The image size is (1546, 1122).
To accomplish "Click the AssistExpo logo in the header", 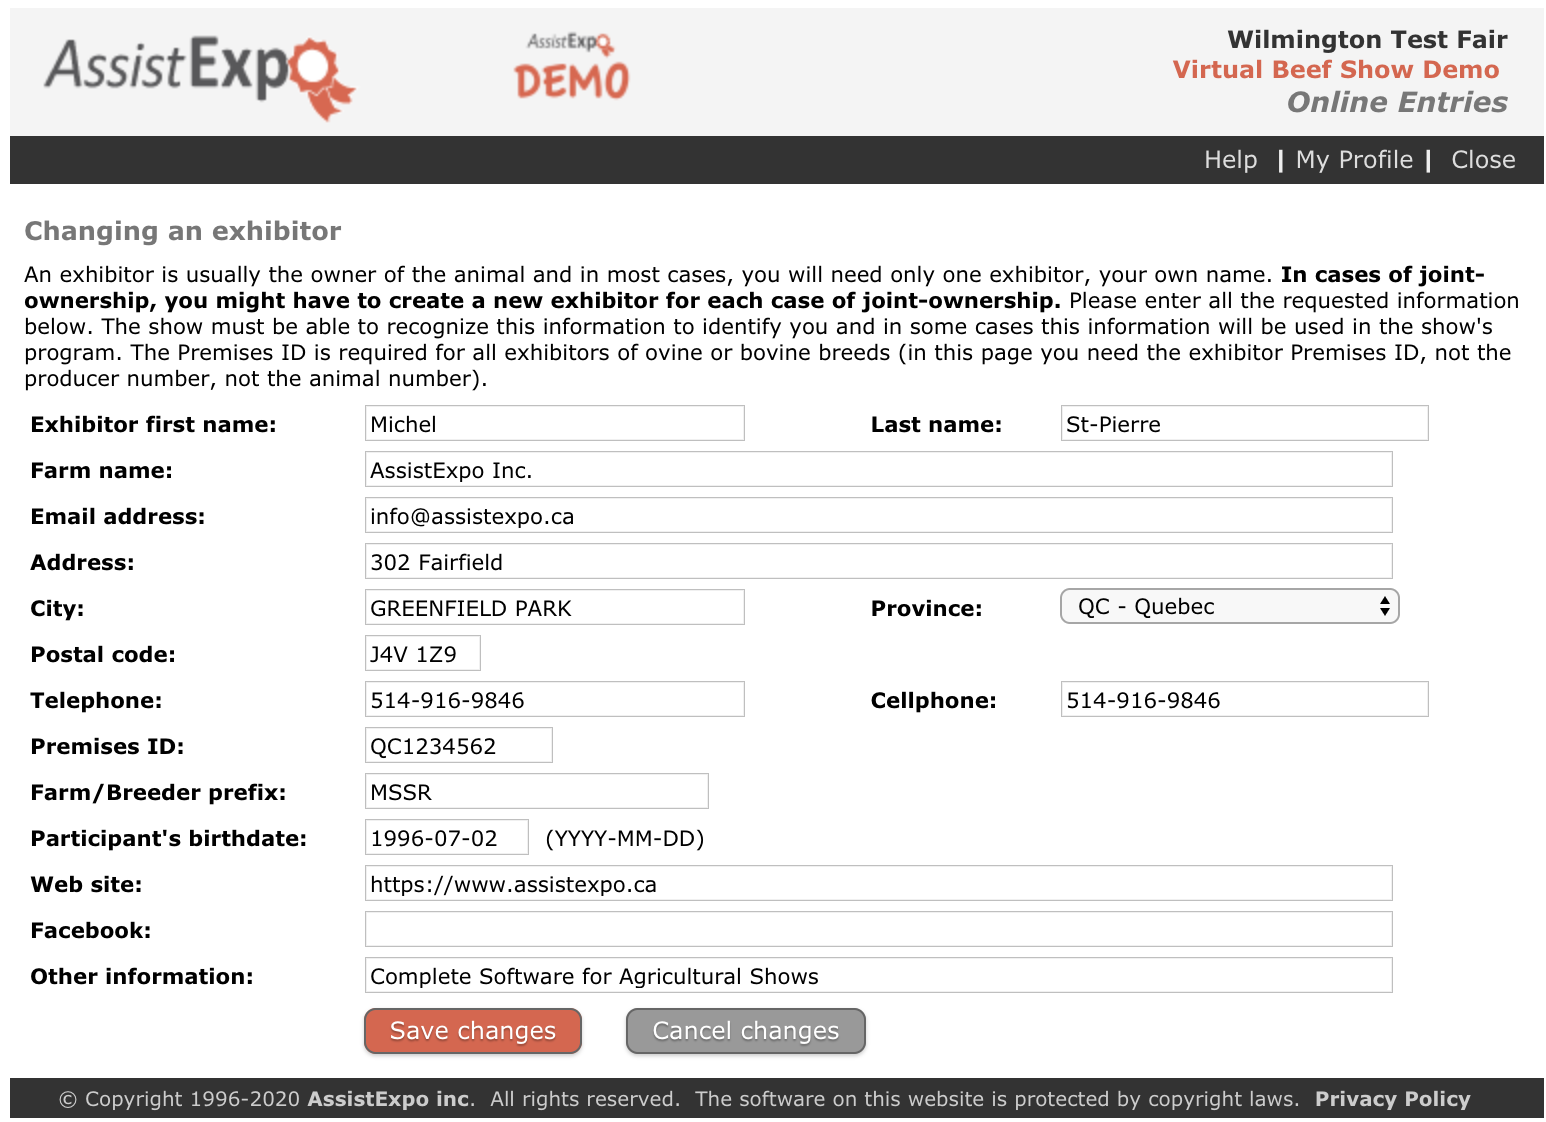I will pos(199,74).
